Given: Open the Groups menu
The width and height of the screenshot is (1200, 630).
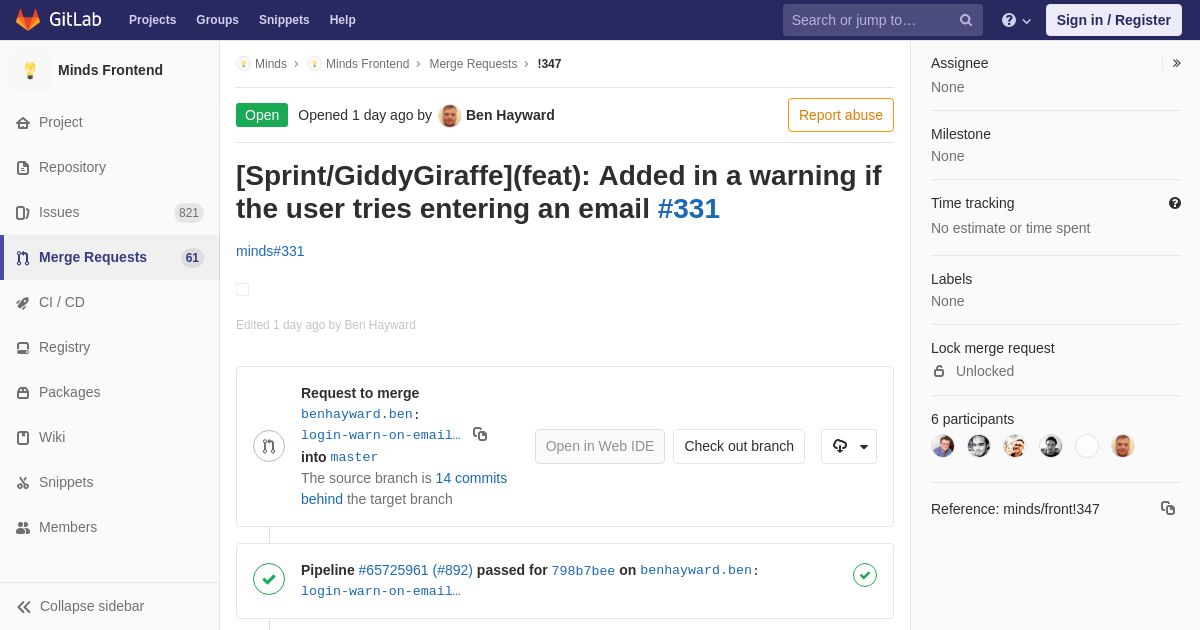Looking at the screenshot, I should [x=217, y=20].
